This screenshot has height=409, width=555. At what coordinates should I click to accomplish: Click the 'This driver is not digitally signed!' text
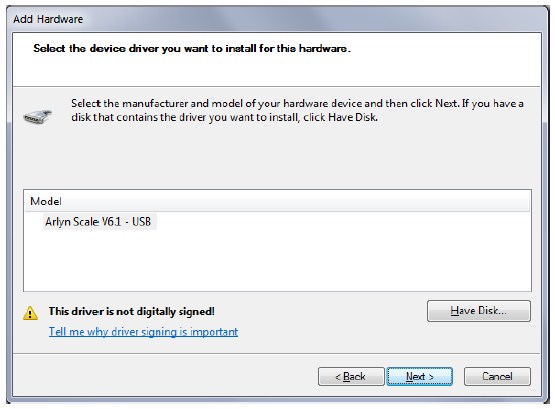132,311
